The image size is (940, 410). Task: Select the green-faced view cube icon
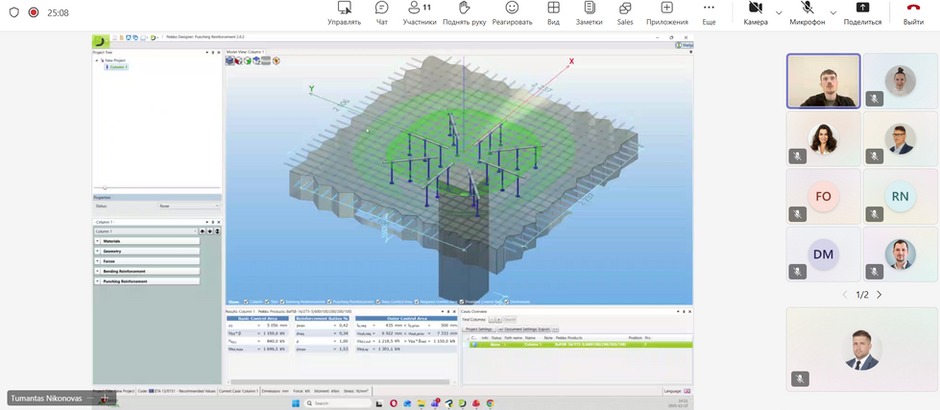[x=247, y=61]
